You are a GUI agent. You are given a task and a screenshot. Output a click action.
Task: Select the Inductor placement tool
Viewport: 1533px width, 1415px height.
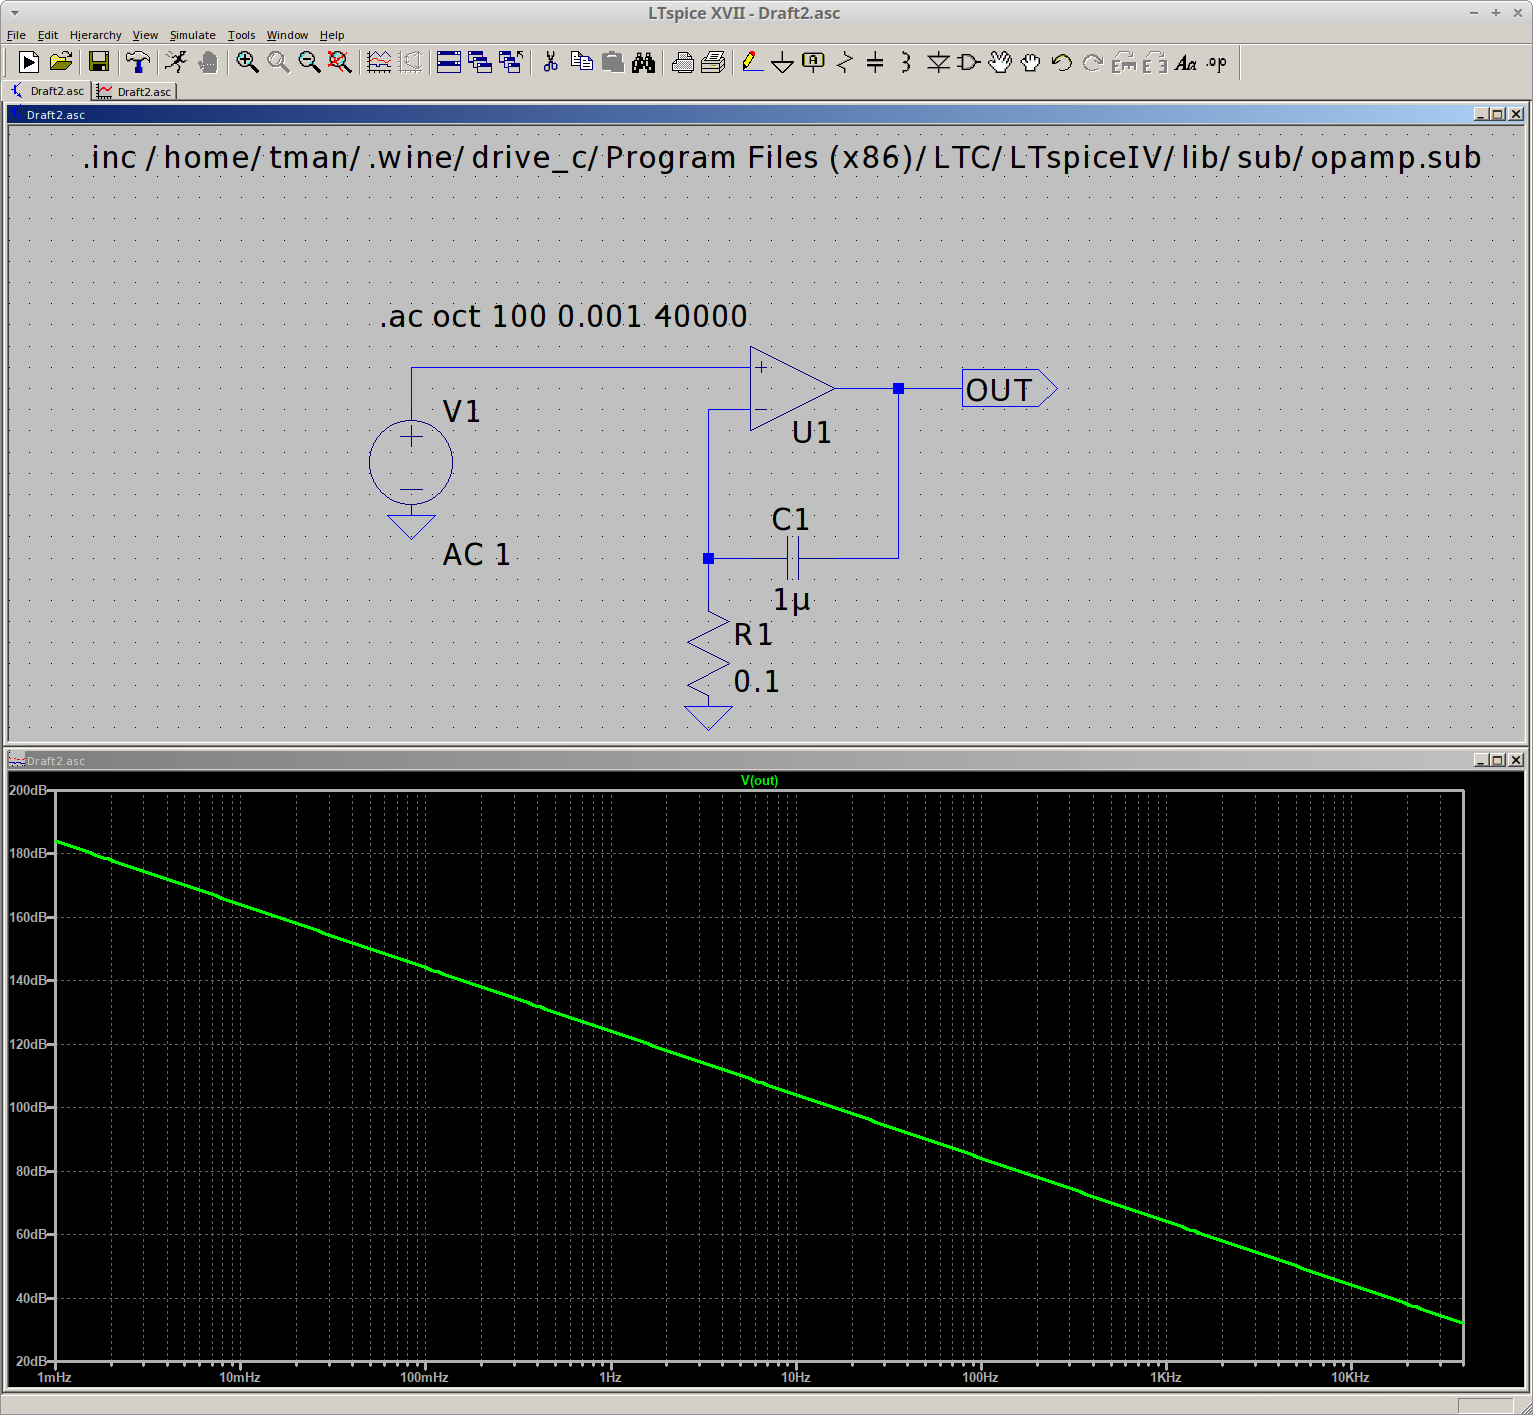[x=906, y=62]
